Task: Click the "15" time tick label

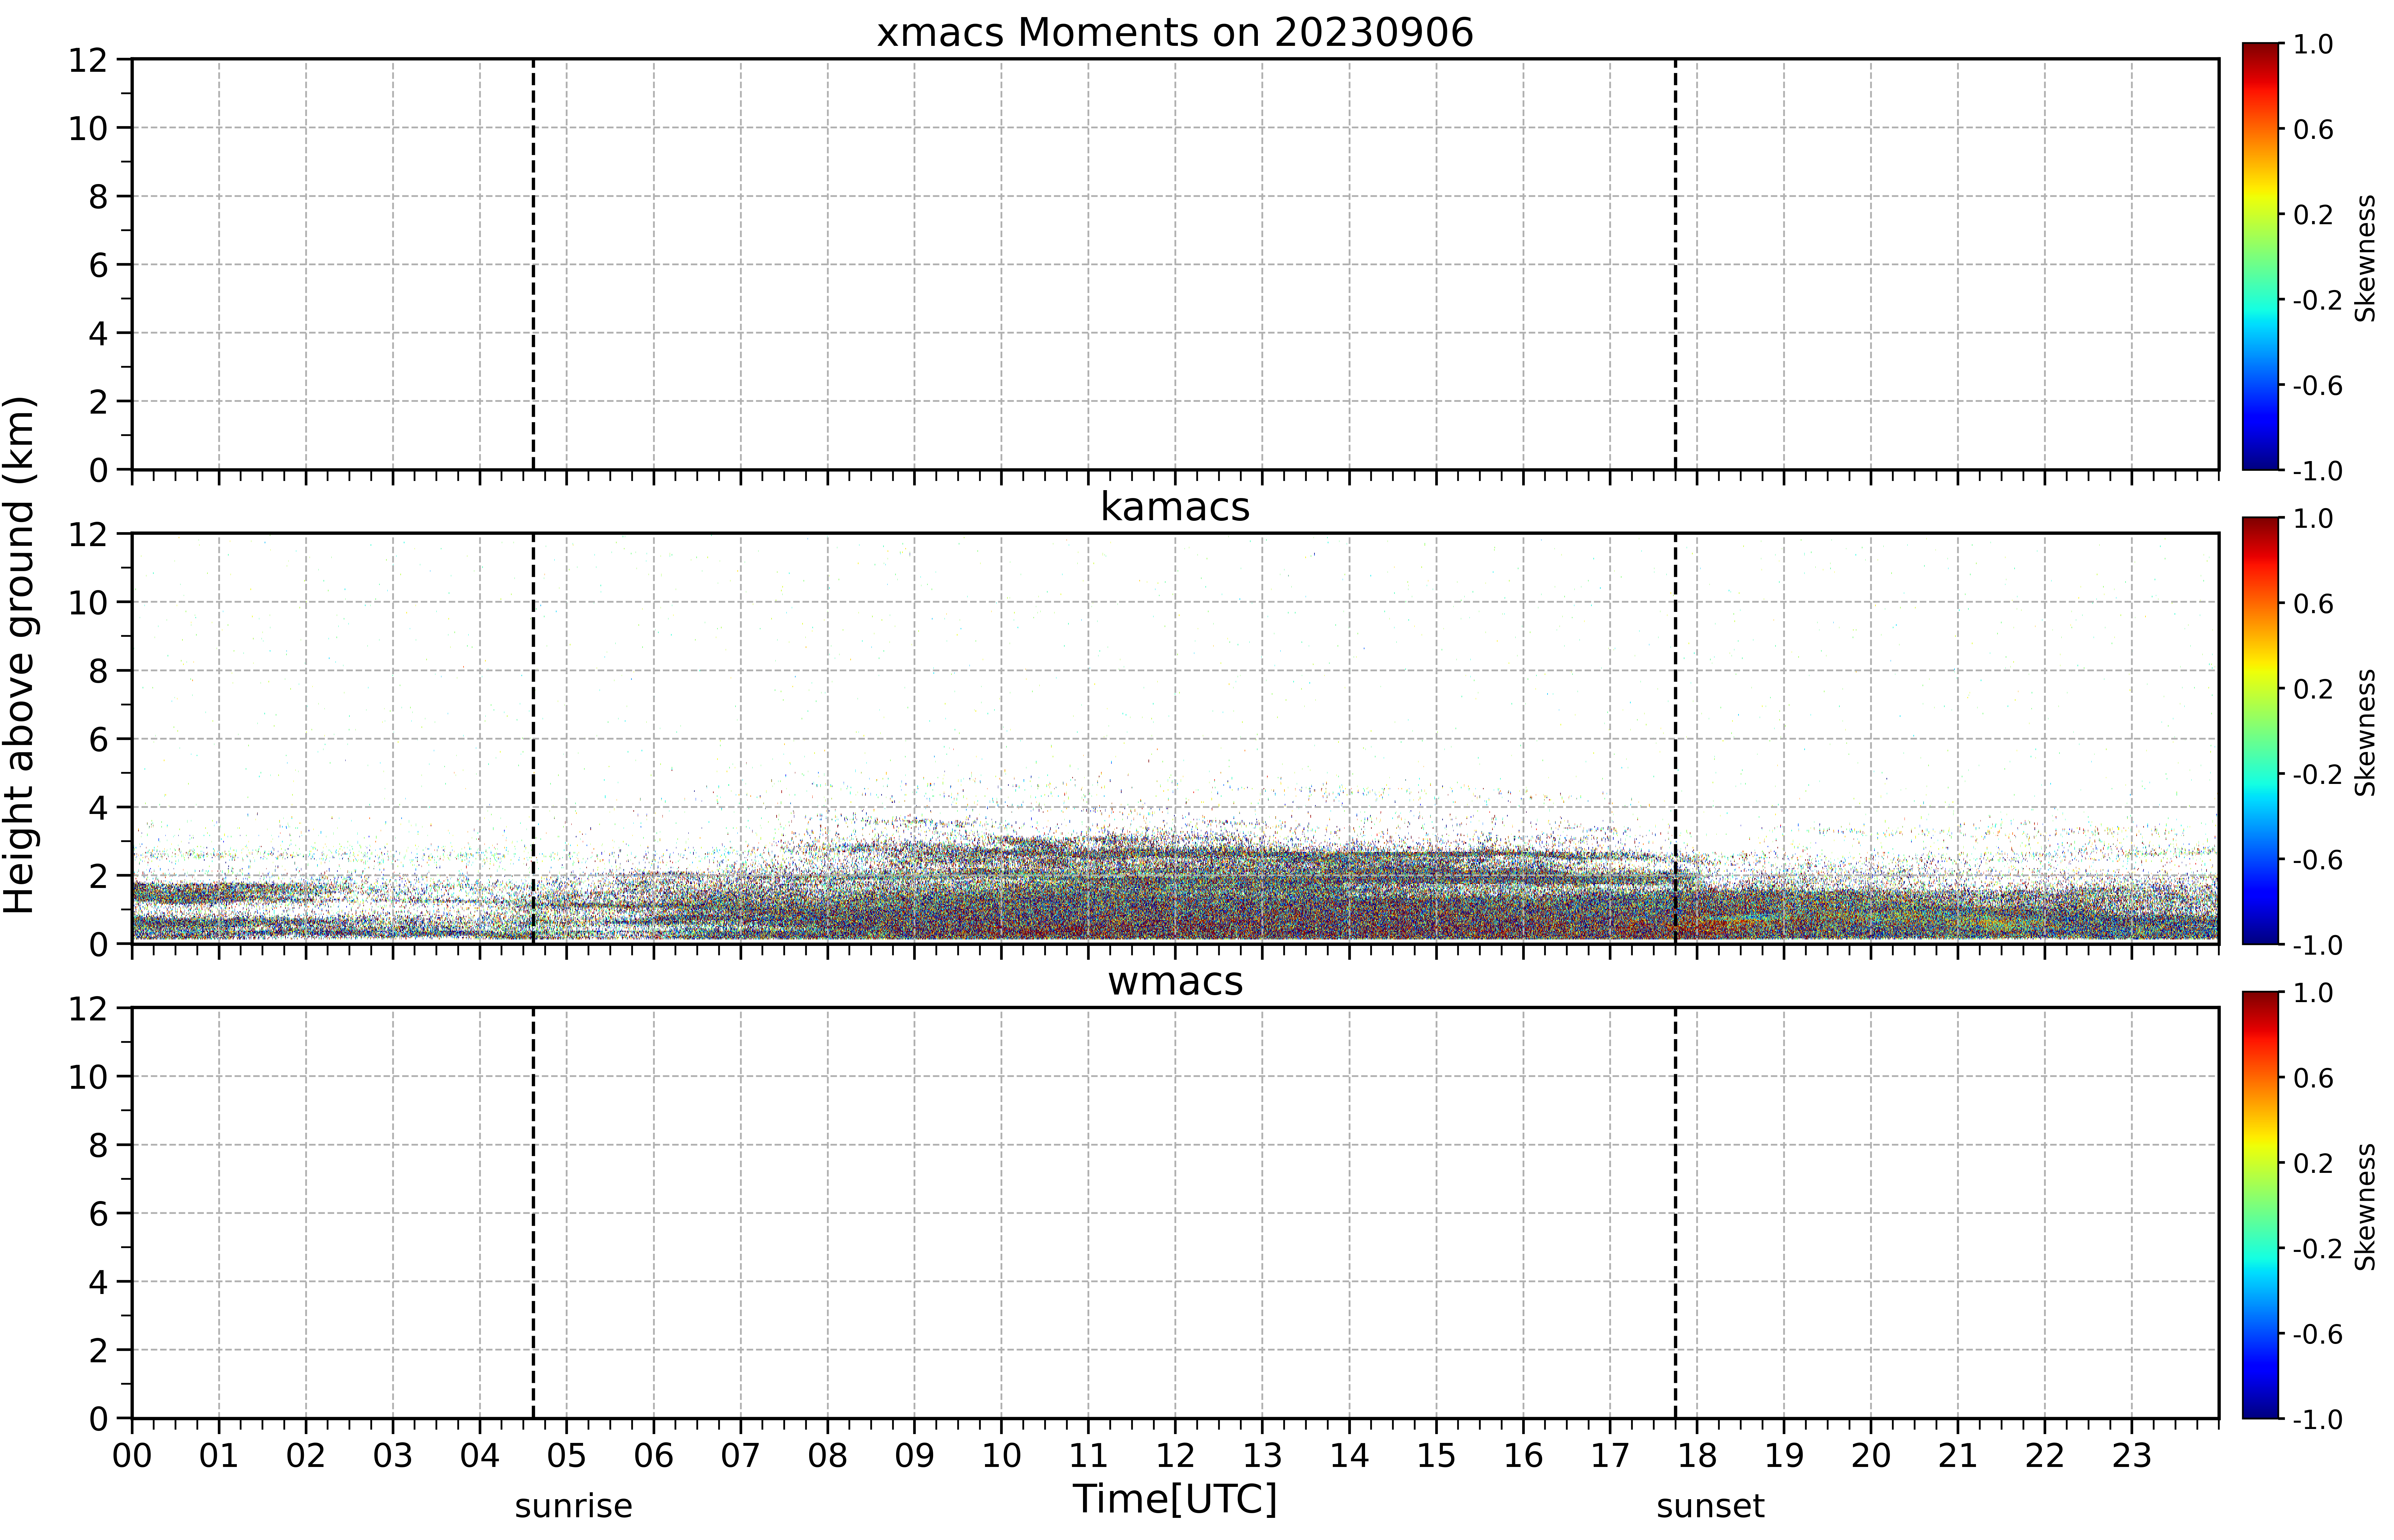Action: pos(1436,1456)
